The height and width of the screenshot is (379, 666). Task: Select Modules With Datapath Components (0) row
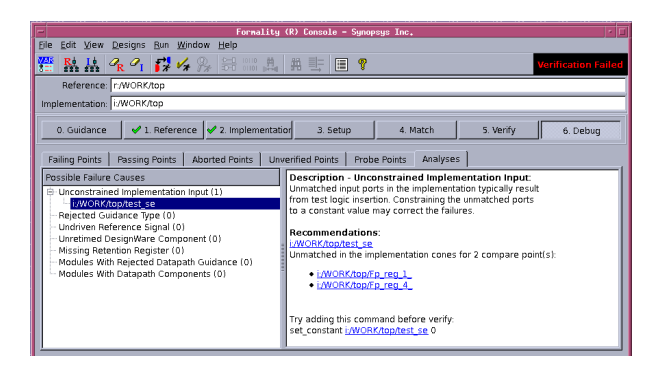coord(142,274)
